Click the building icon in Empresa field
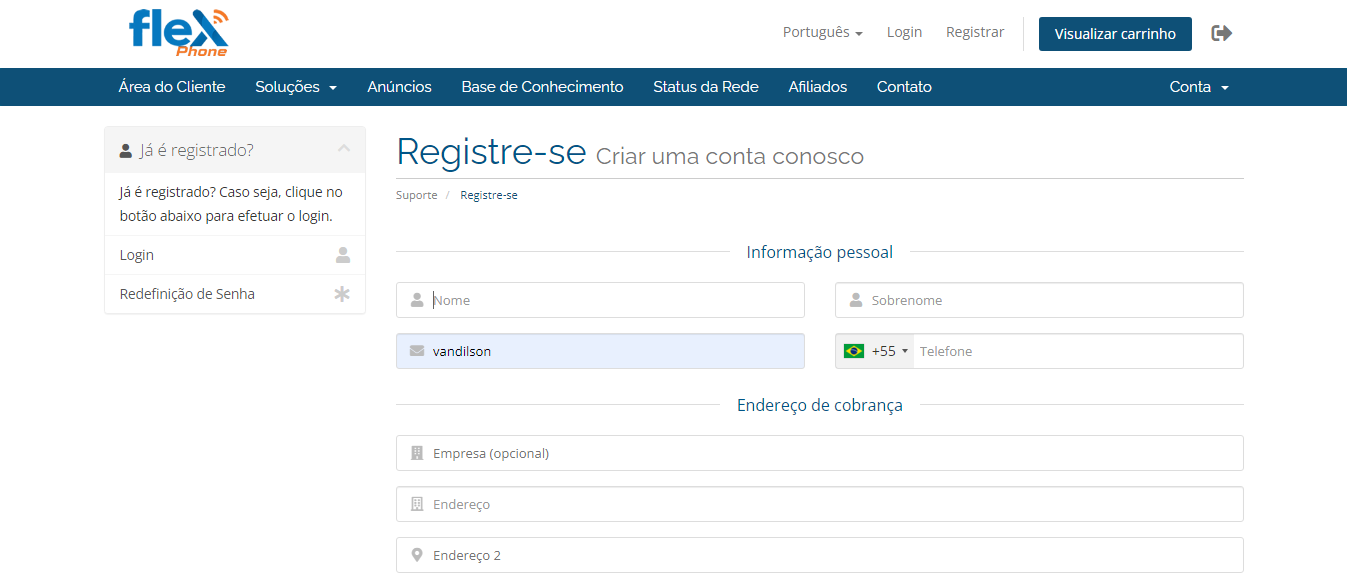Viewport: 1347px width, 585px height. [417, 453]
